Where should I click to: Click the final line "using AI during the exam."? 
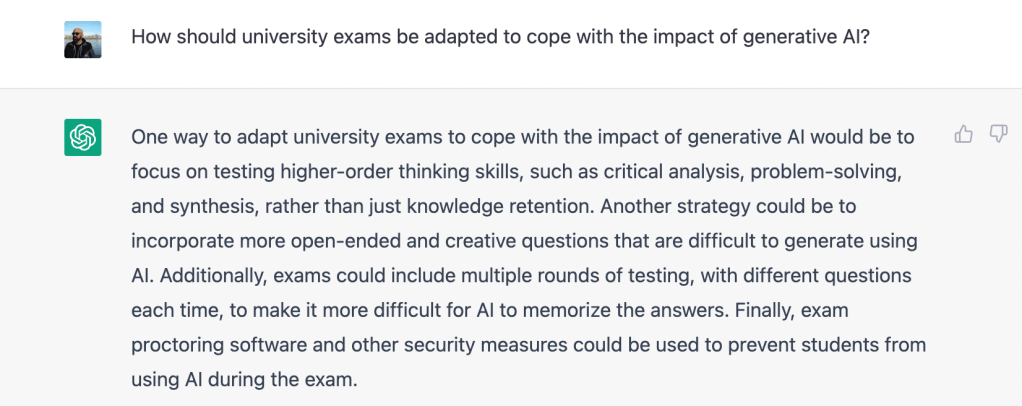[243, 380]
